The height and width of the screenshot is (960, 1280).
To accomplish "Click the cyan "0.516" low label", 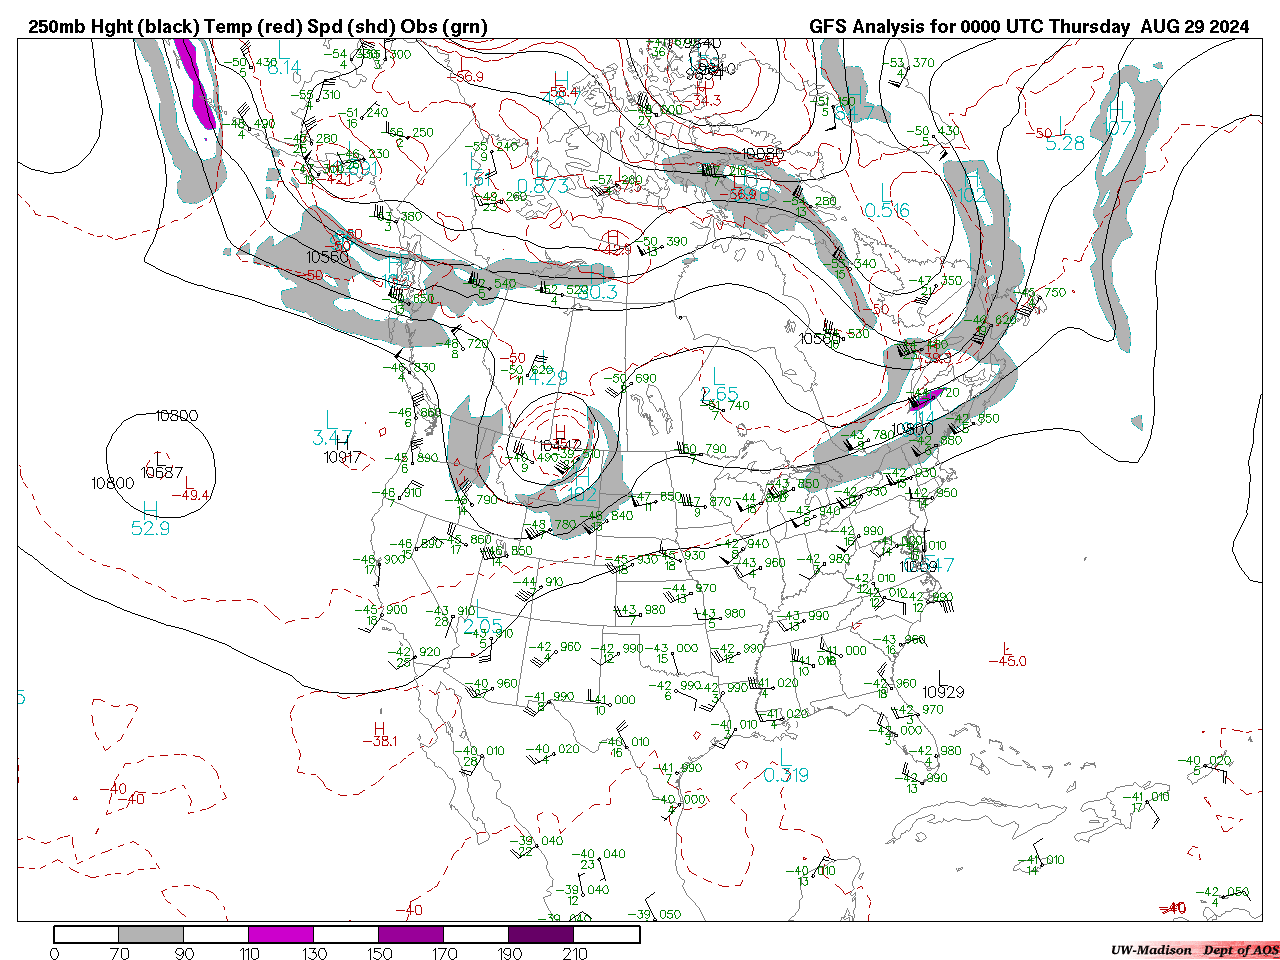I will [x=887, y=210].
